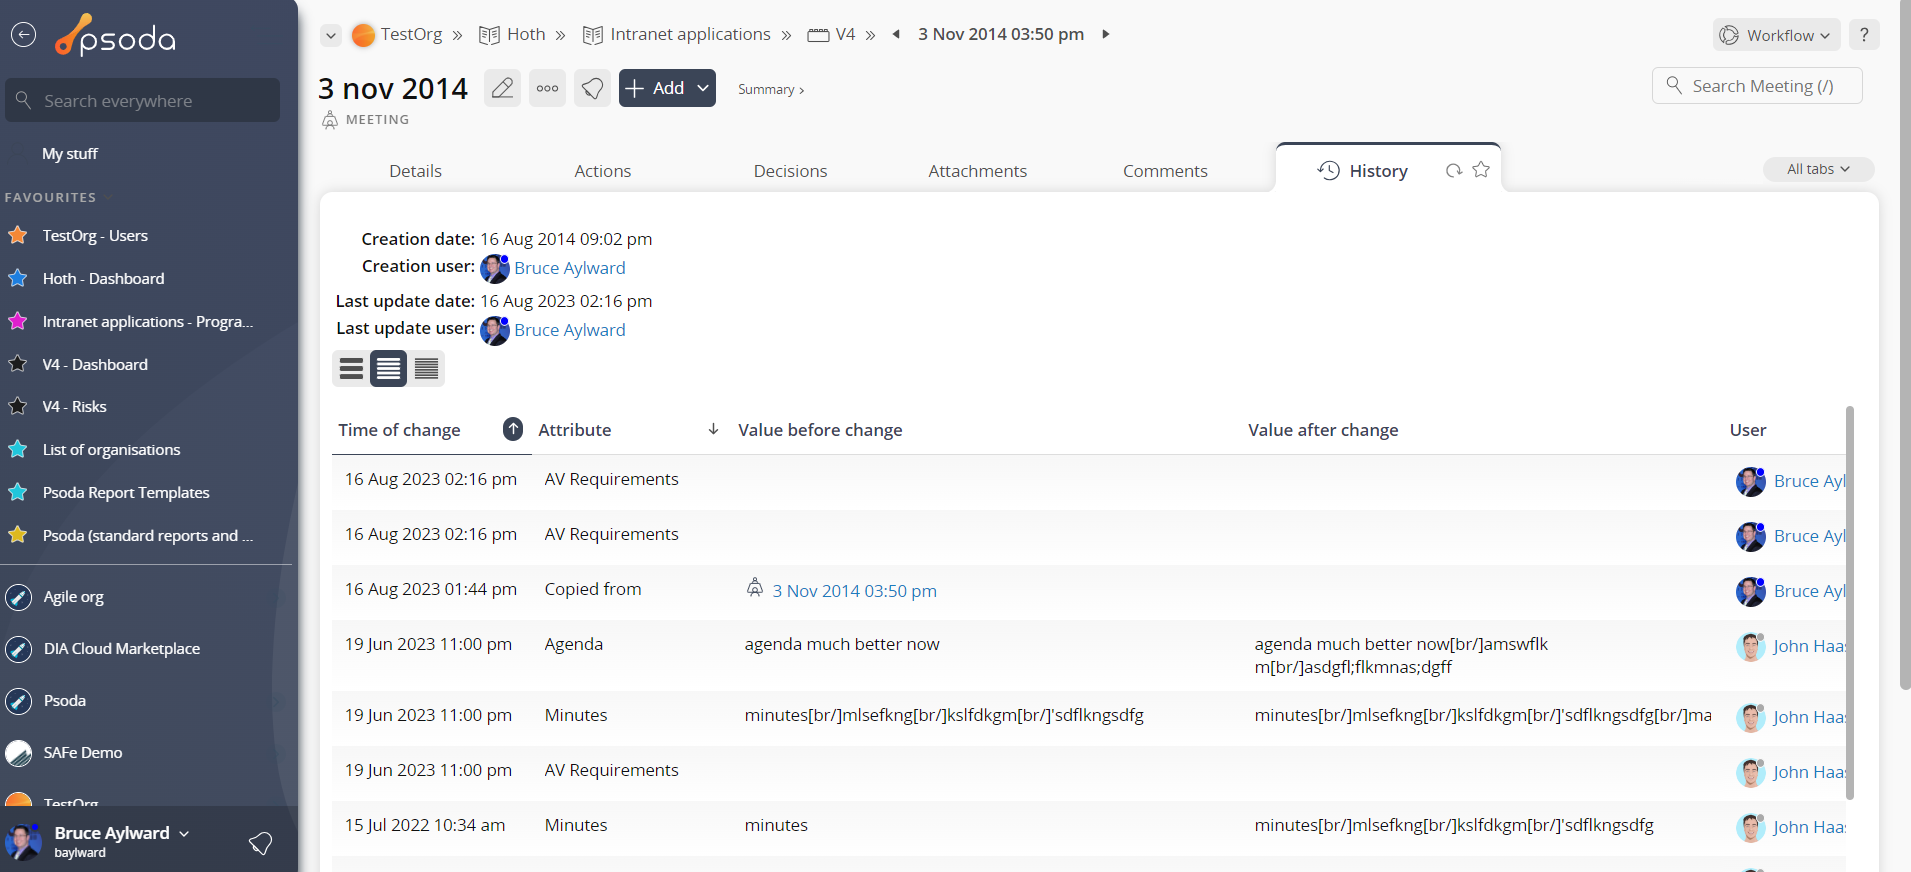The width and height of the screenshot is (1911, 872).
Task: Refresh the History tab
Action: click(1453, 171)
